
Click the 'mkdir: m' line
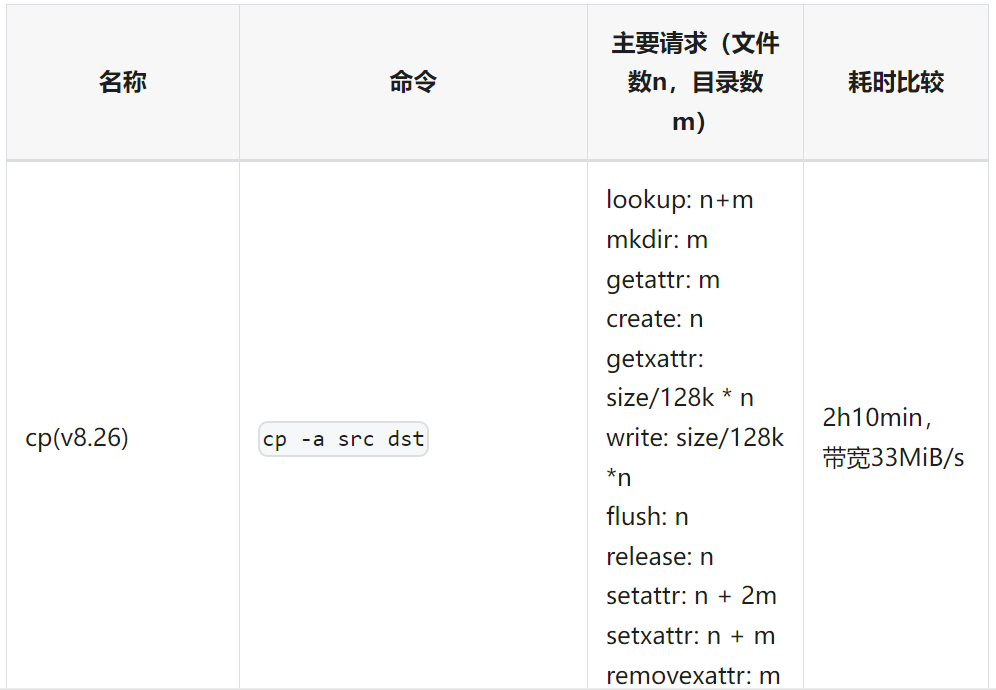pos(657,240)
